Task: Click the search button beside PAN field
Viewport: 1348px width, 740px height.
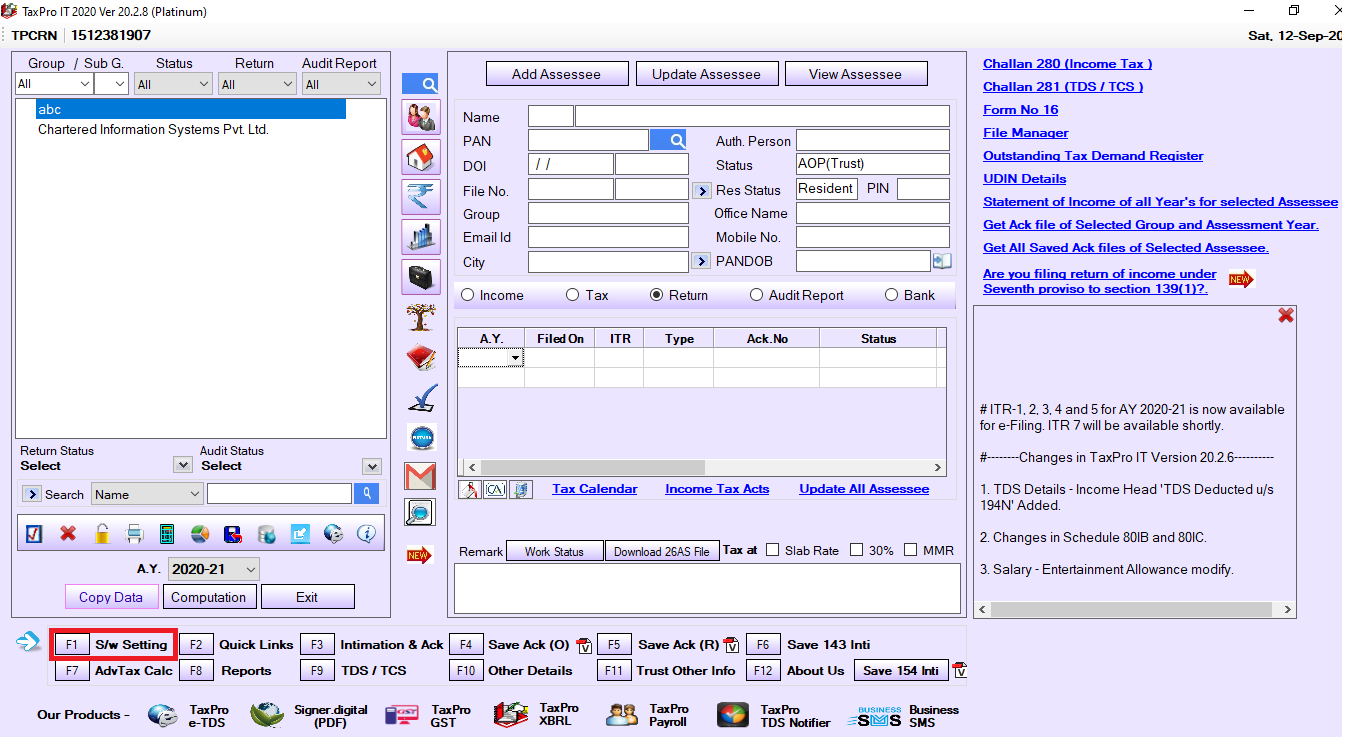Action: click(x=668, y=141)
